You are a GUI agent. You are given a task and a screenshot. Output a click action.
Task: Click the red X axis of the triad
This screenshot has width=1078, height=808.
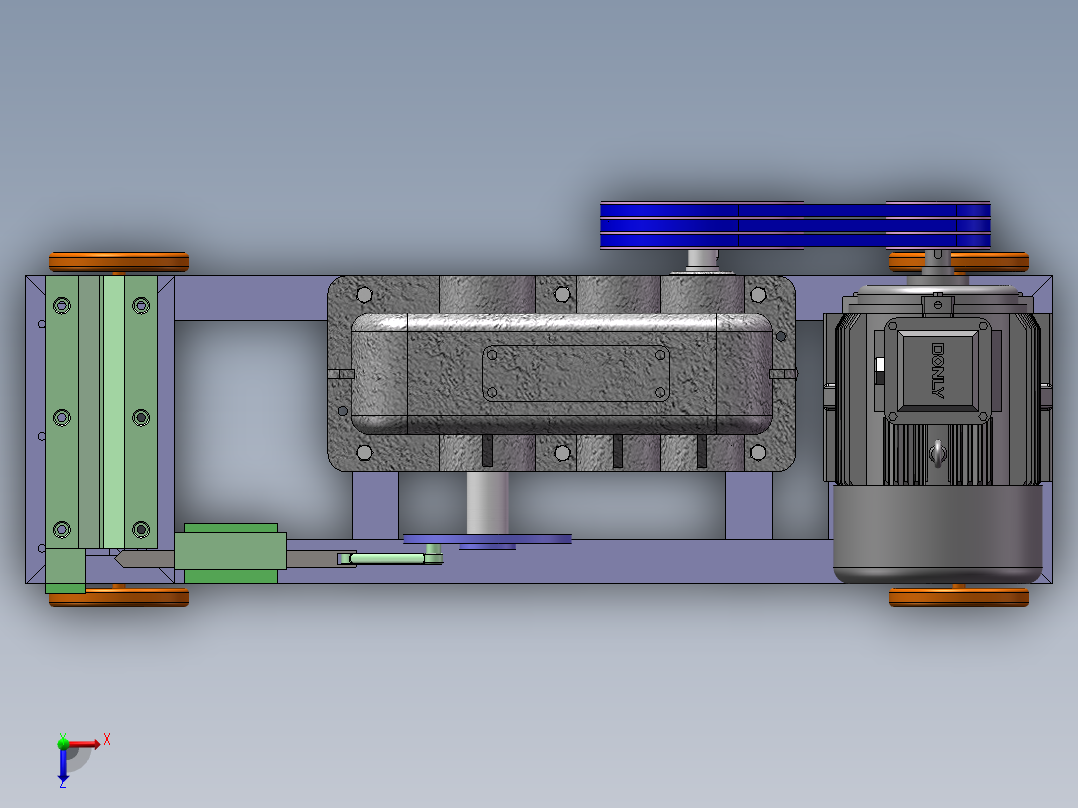[x=84, y=743]
